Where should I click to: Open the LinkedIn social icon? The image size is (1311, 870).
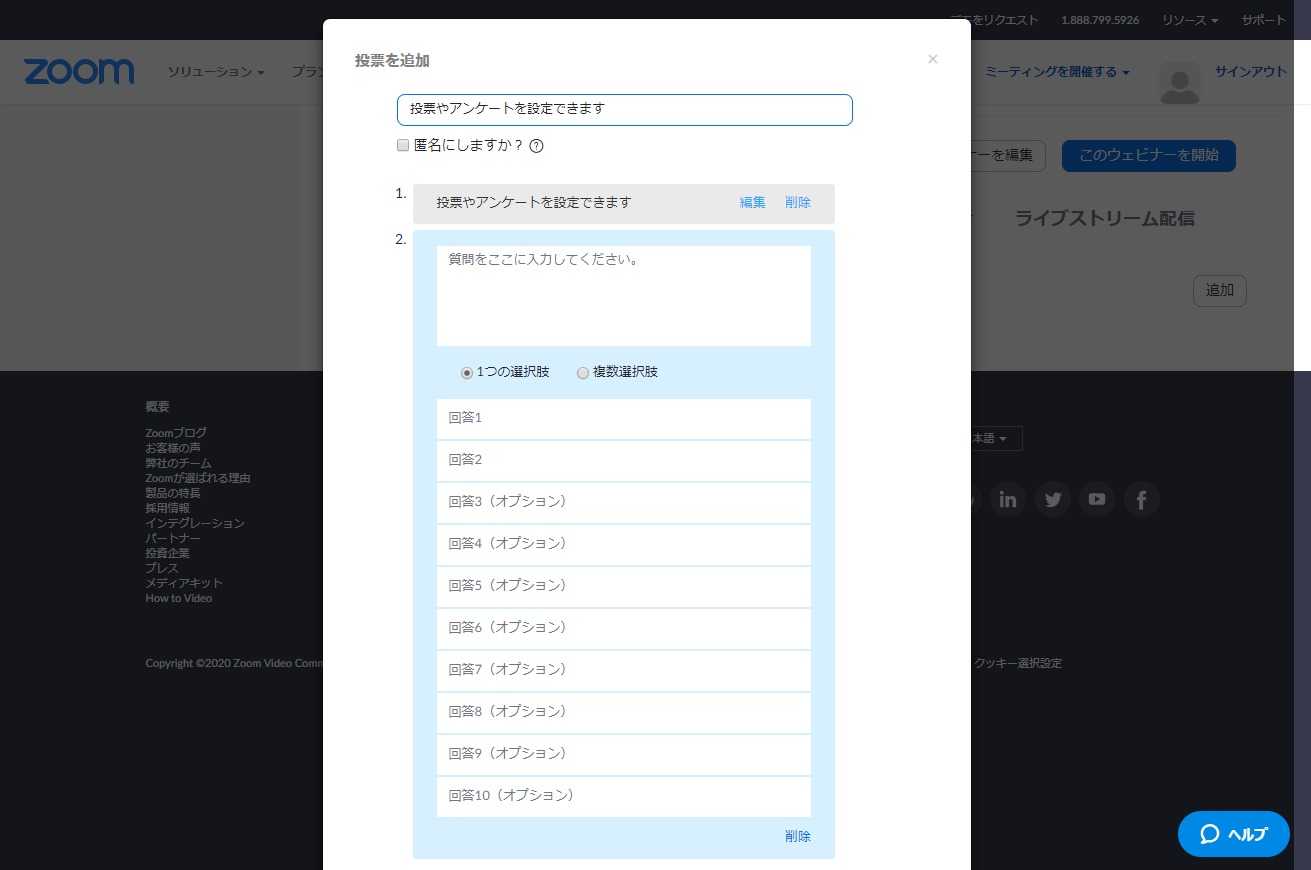(x=1008, y=499)
